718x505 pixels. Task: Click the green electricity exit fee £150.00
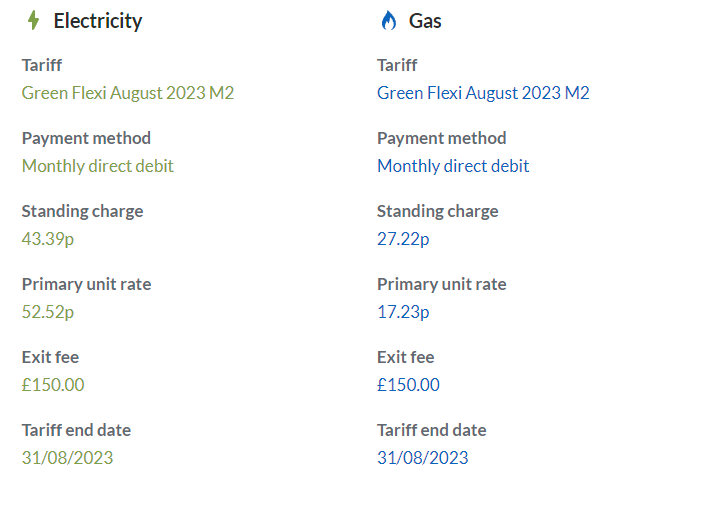pyautogui.click(x=53, y=385)
